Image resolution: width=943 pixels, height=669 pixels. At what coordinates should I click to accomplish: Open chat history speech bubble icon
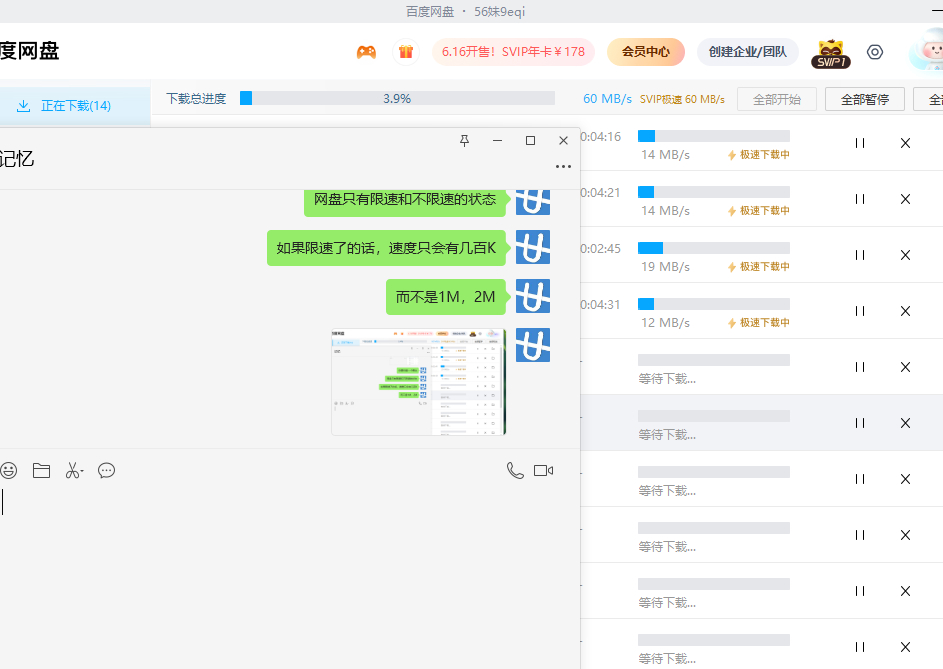(106, 470)
